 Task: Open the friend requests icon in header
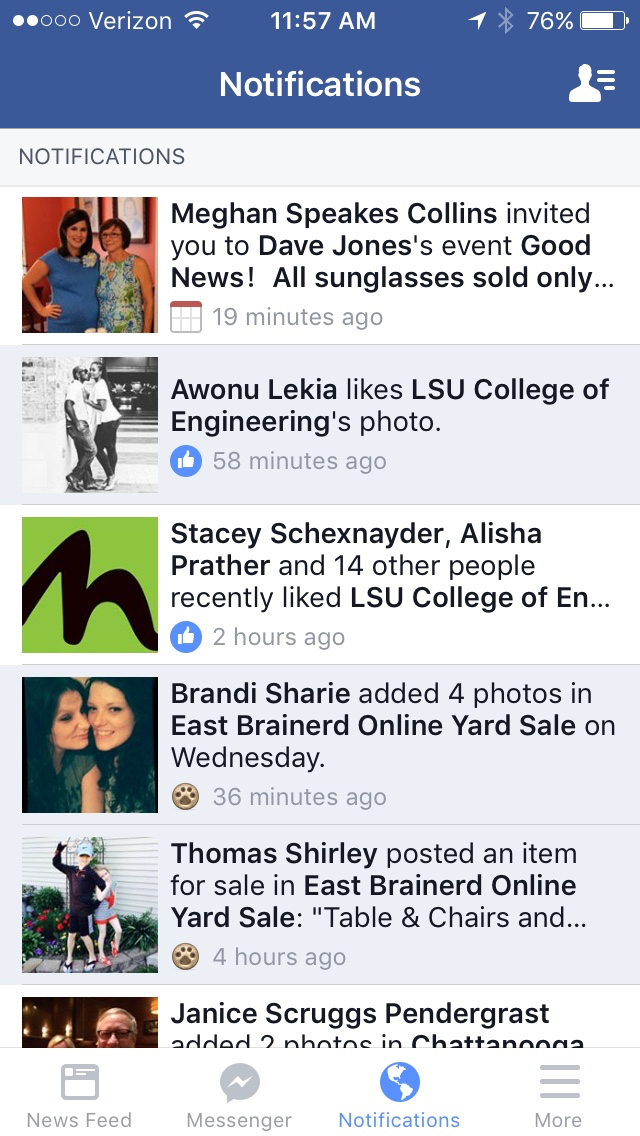click(x=591, y=84)
